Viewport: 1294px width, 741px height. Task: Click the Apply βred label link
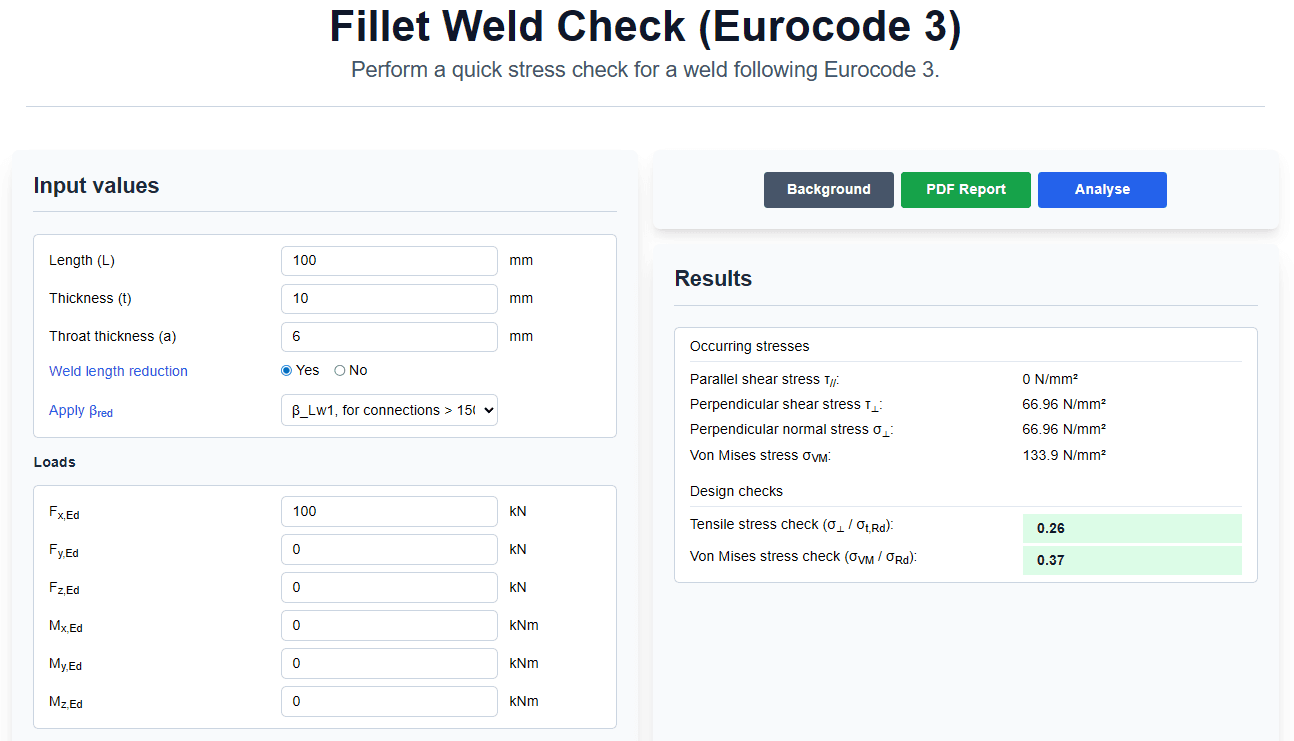click(80, 411)
